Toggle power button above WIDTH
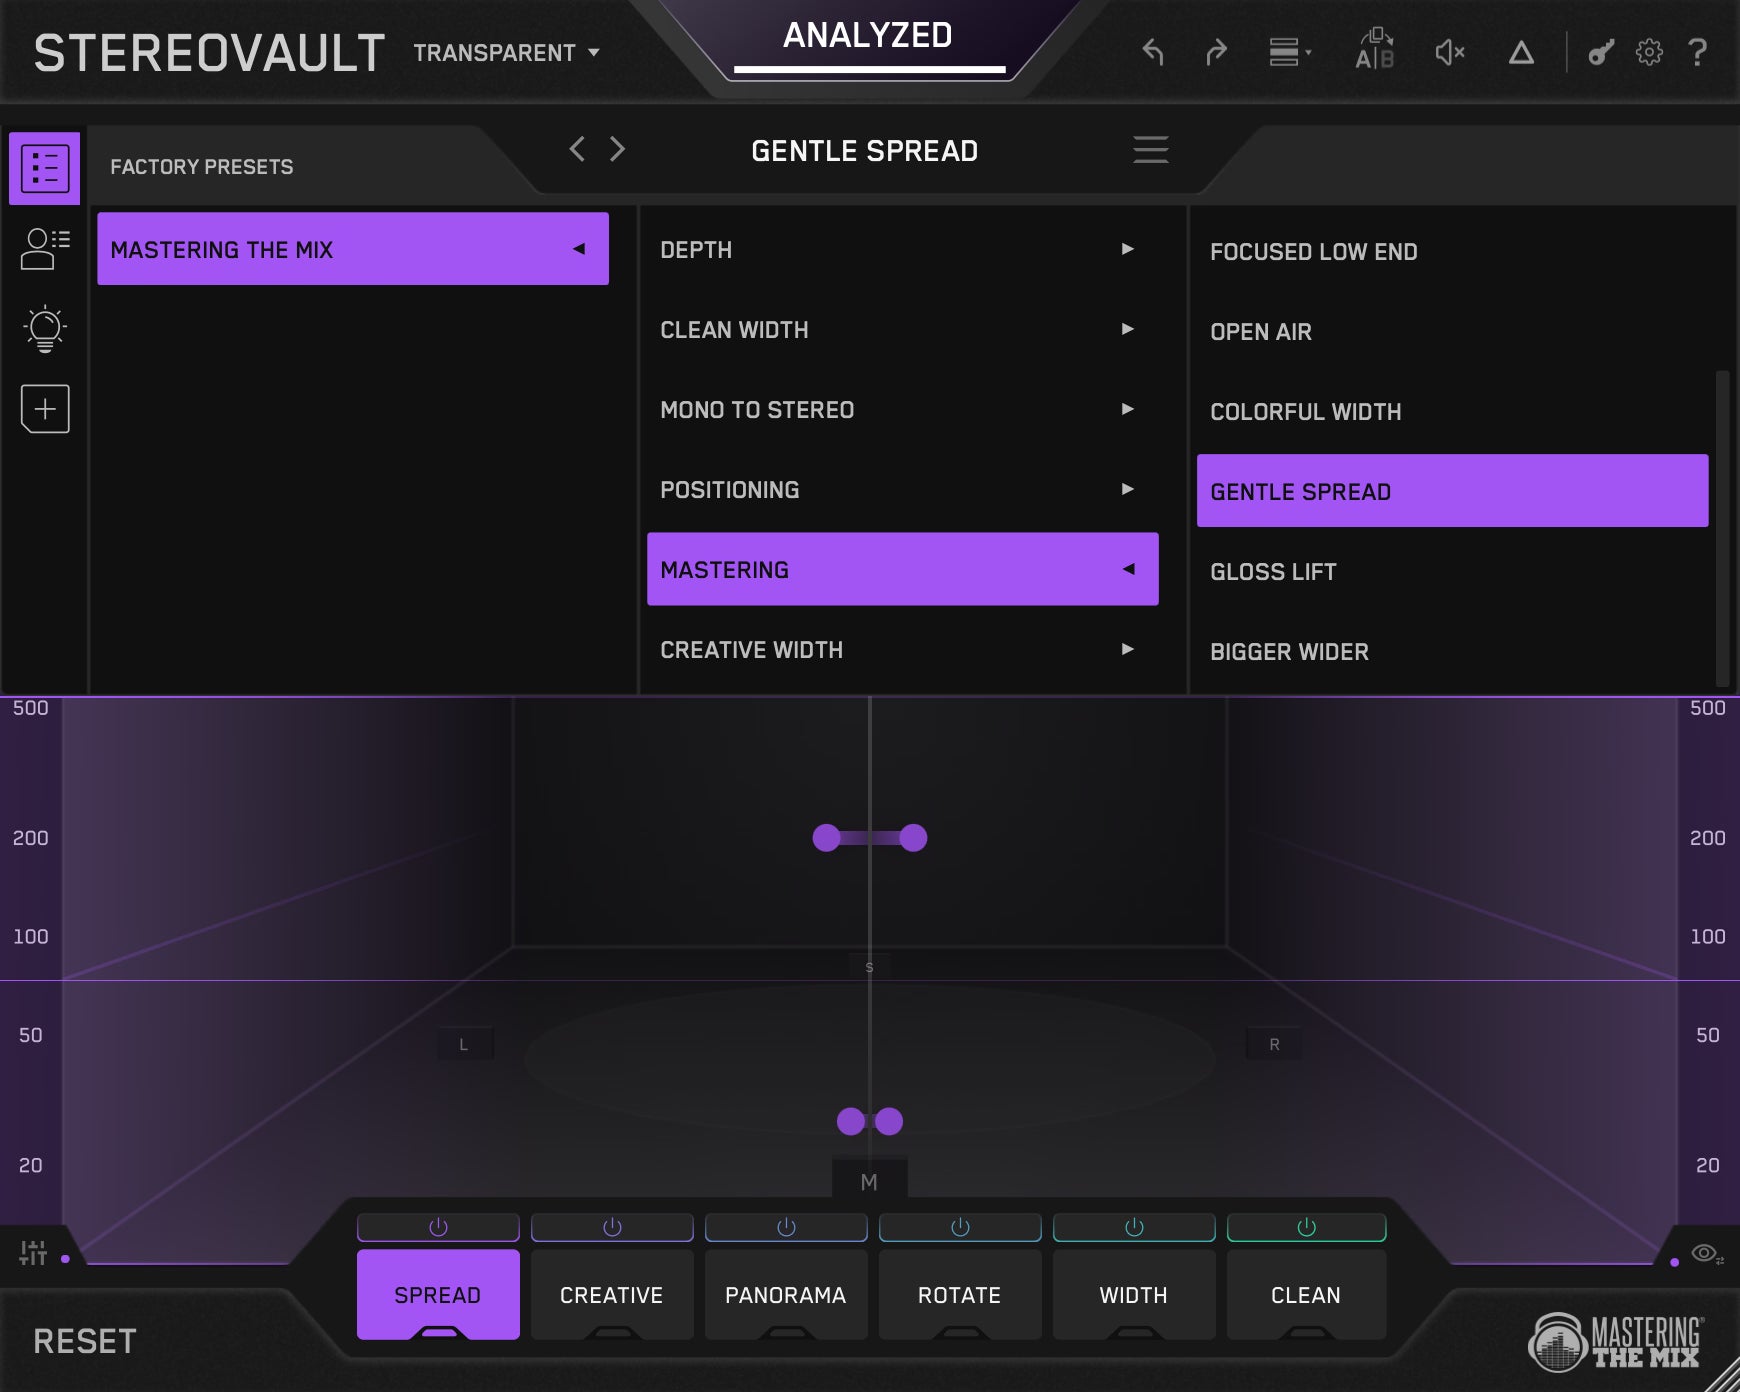1740x1392 pixels. (1134, 1227)
